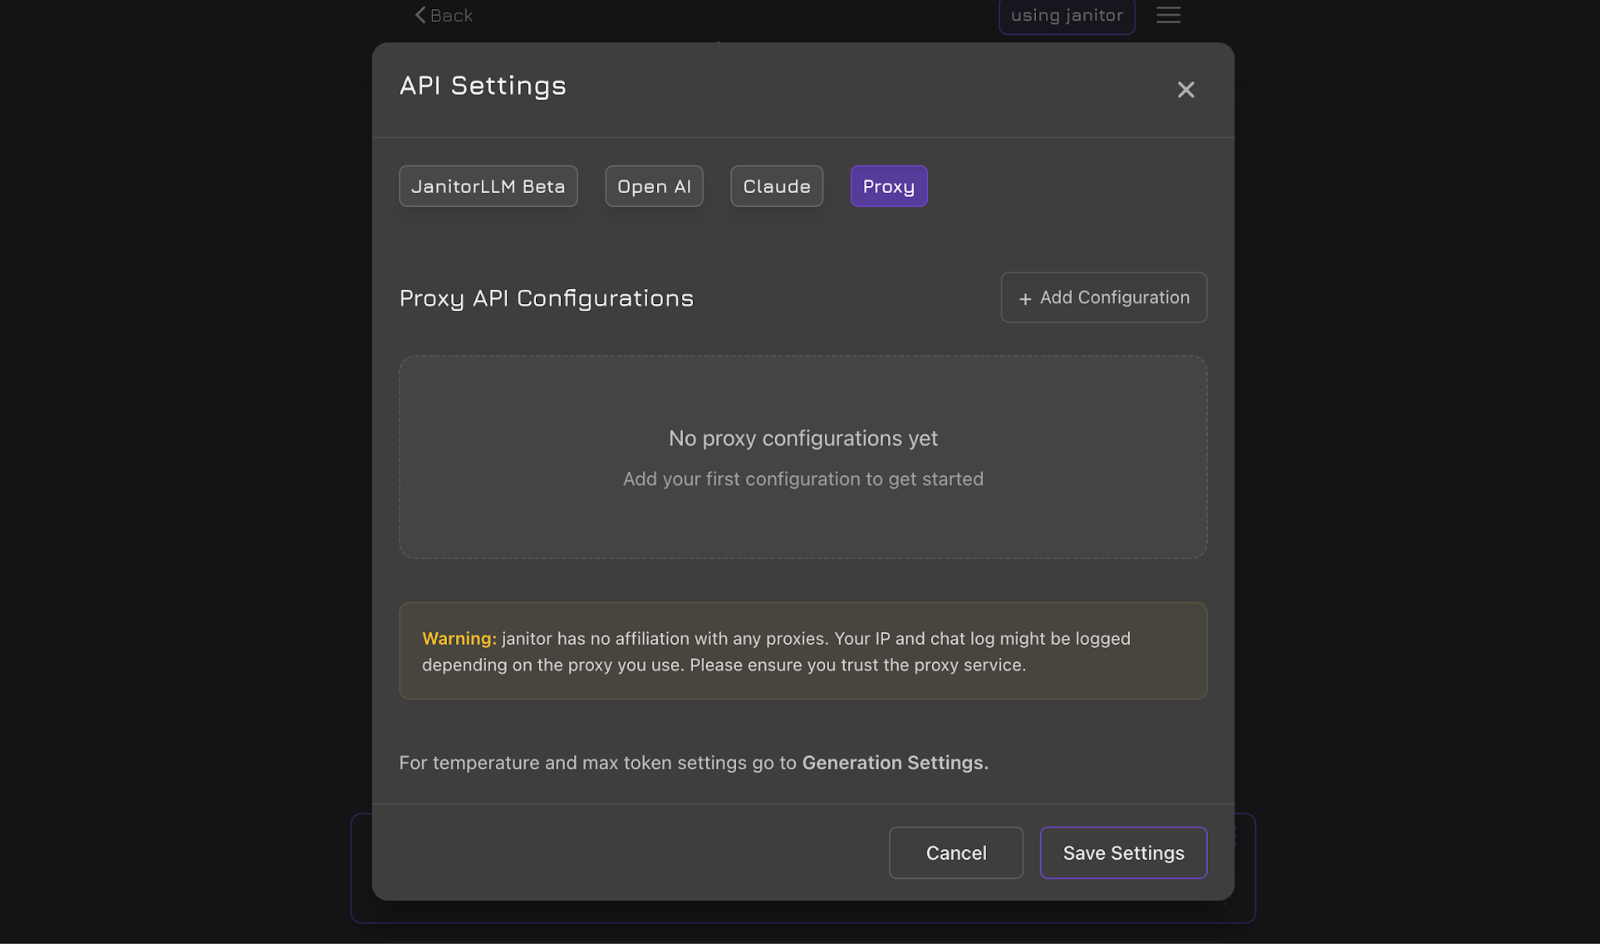The height and width of the screenshot is (944, 1600).
Task: Select the Open AI tab
Action: 654,186
